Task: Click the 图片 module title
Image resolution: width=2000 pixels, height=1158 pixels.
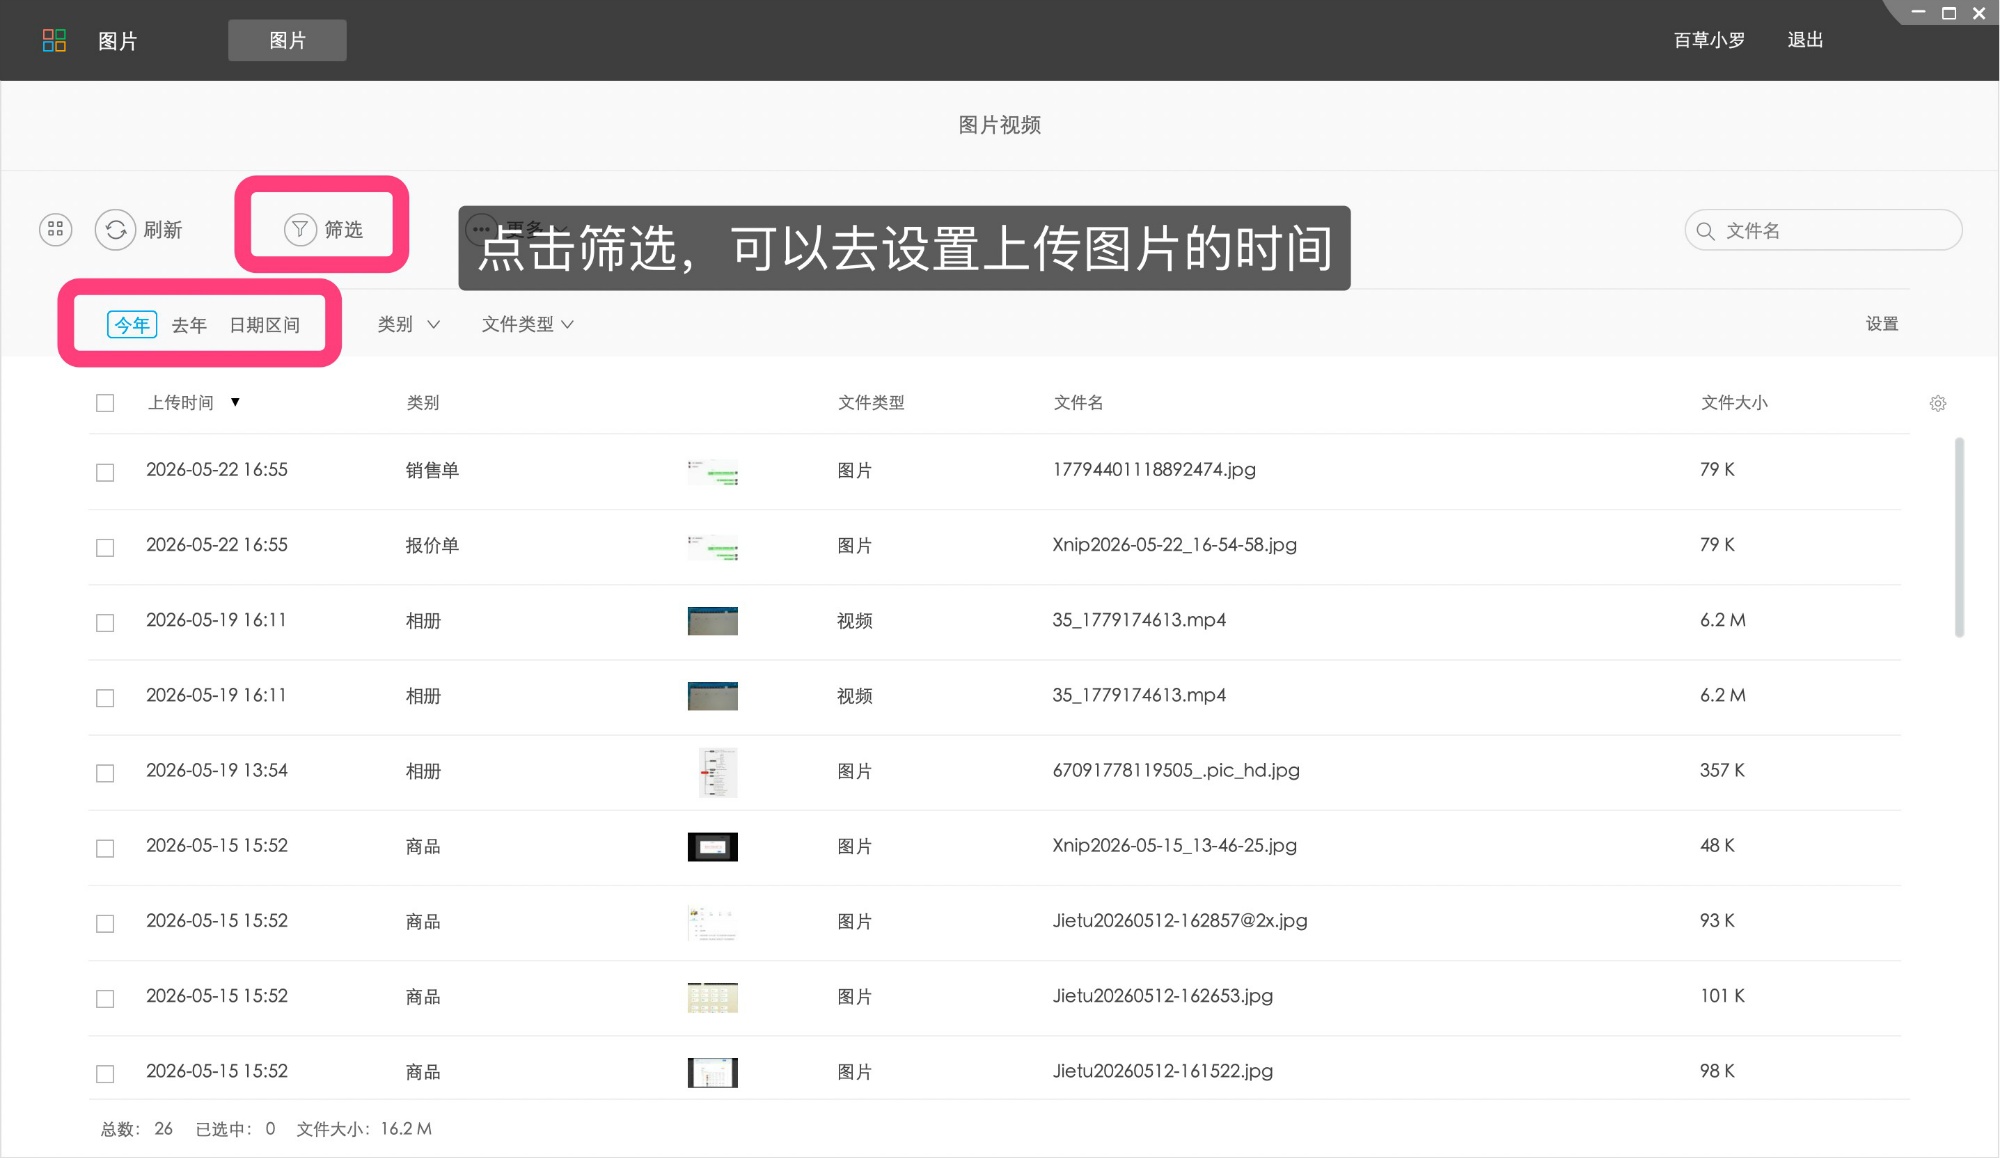Action: [x=117, y=41]
